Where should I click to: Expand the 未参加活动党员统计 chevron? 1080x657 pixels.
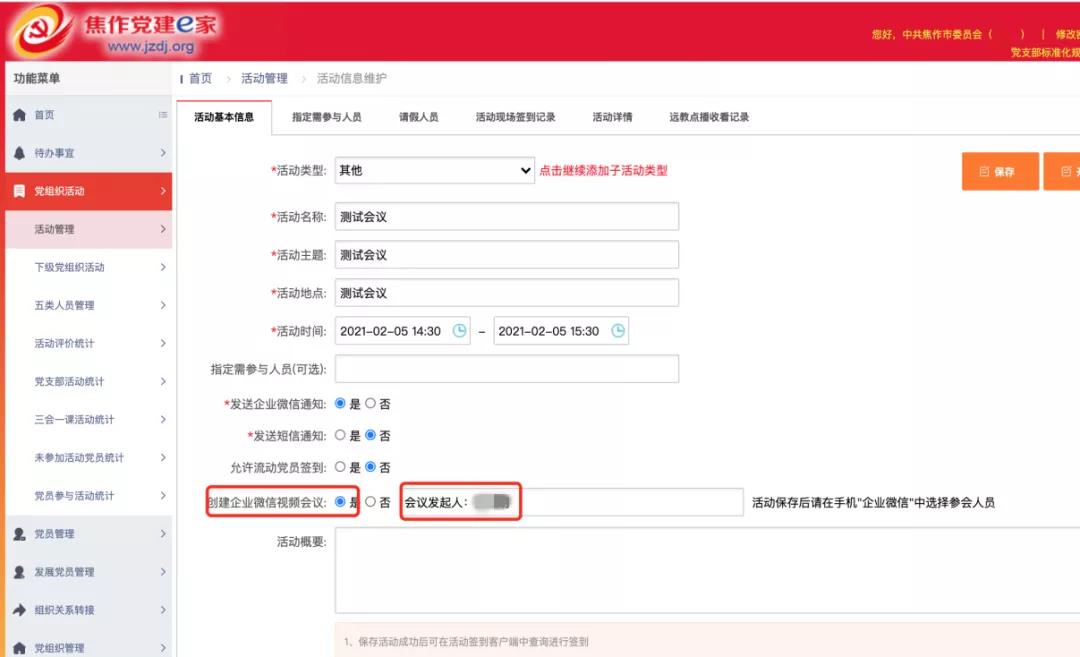(x=163, y=457)
